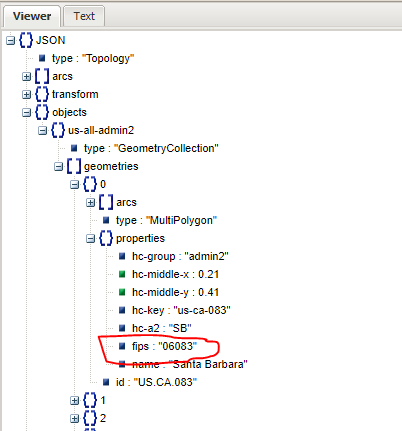Switch to the Text tab
402x431 pixels.
(x=84, y=16)
